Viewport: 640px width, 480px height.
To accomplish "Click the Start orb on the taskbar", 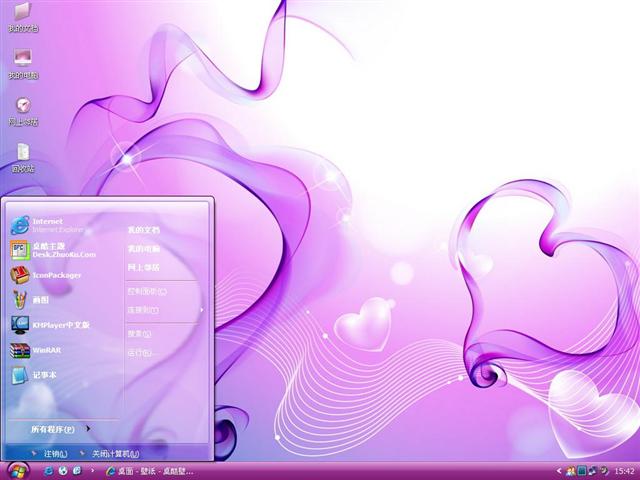I will tap(17, 470).
